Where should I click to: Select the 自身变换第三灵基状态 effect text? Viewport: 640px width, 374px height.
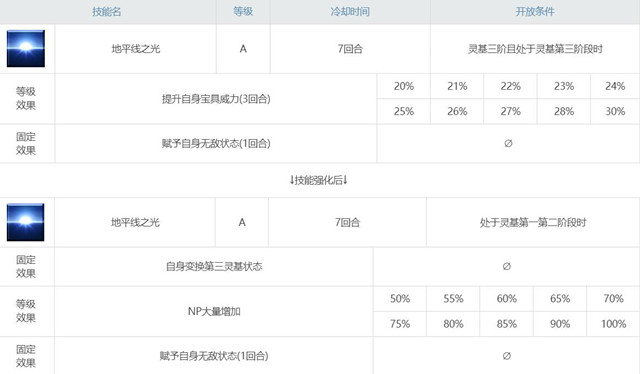[214, 267]
